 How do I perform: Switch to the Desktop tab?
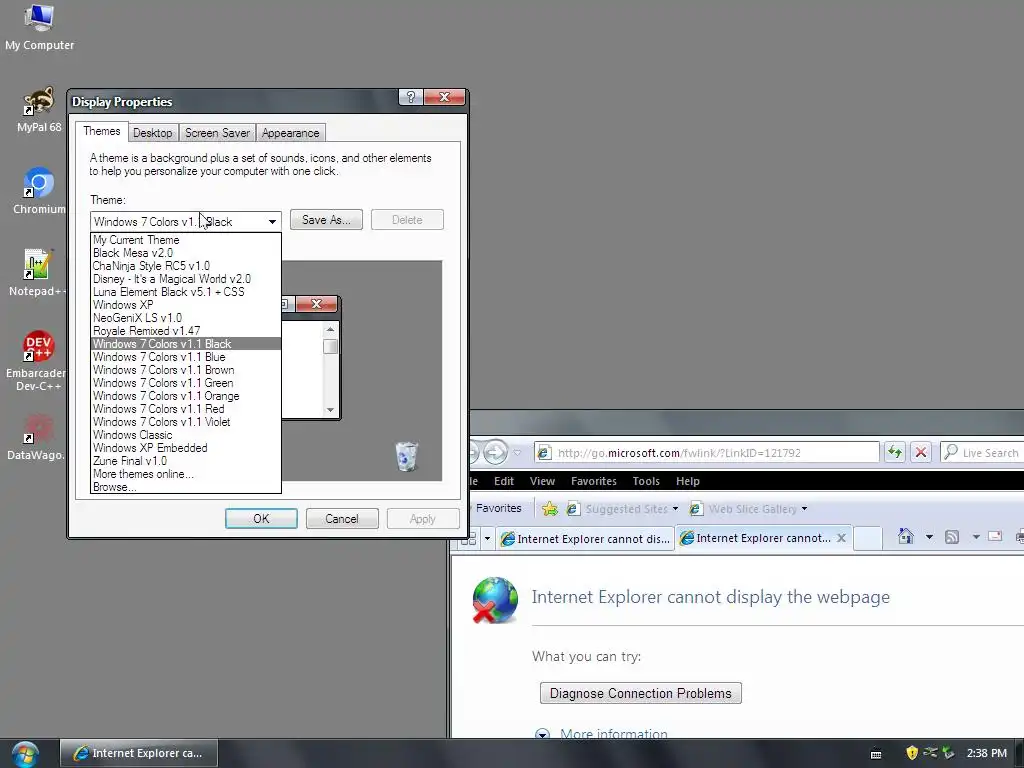152,133
